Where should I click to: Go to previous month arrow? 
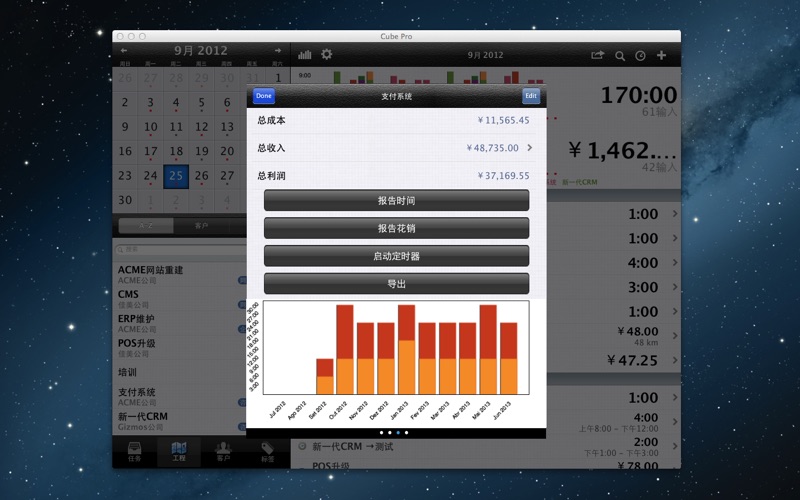[123, 51]
